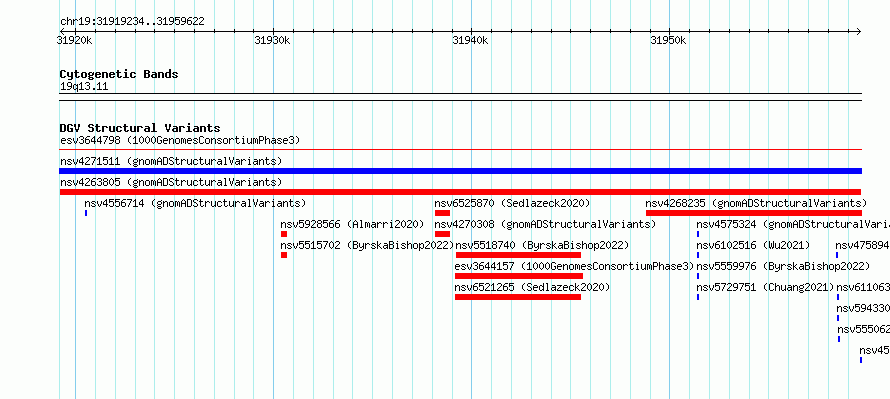This screenshot has width=890, height=399.
Task: Click the small blue marker under nsv4556714
Action: (x=86, y=213)
